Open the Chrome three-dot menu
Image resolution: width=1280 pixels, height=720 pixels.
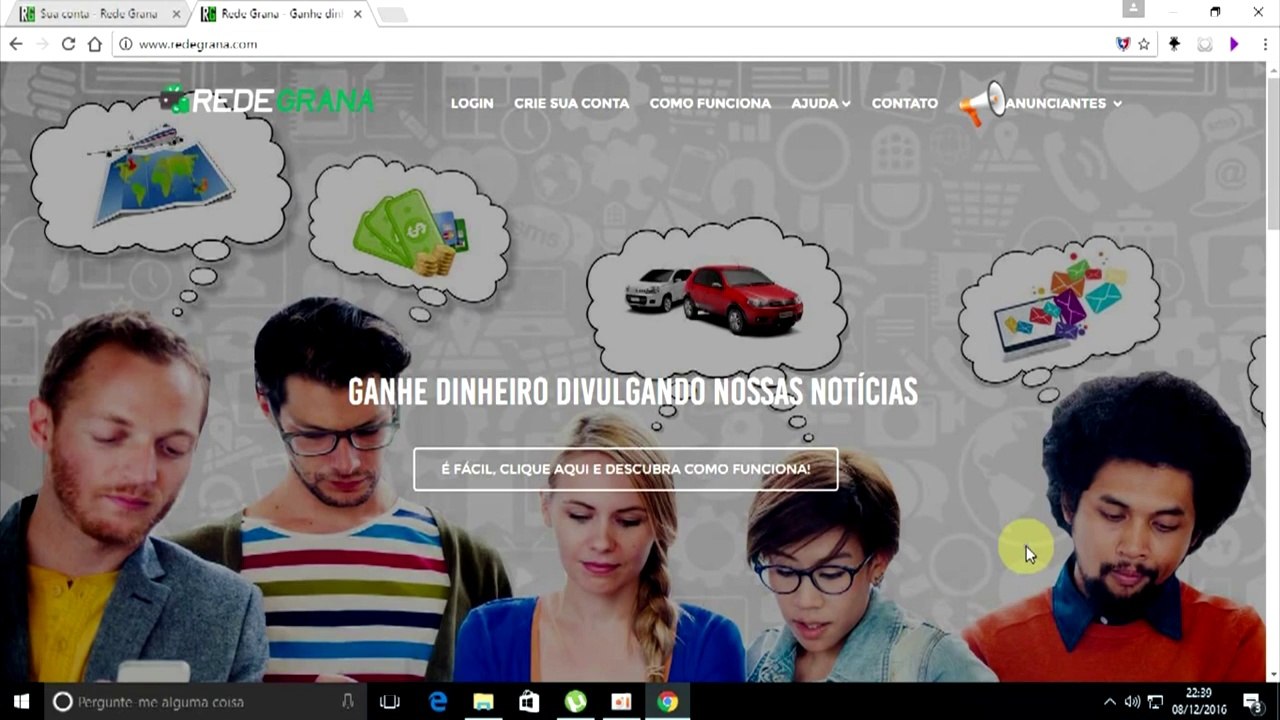(x=1265, y=44)
